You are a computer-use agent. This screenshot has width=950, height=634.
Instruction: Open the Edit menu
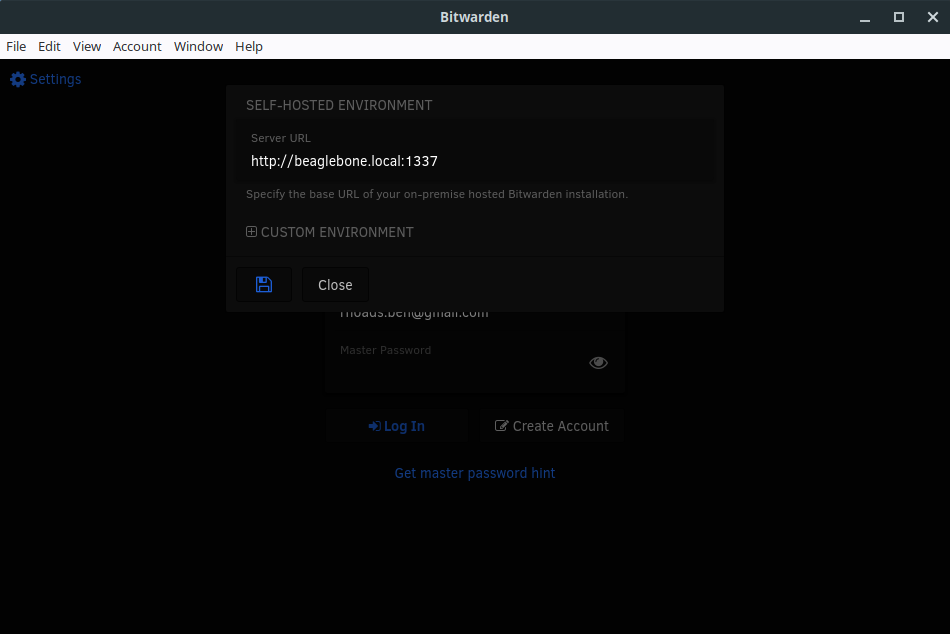(49, 47)
